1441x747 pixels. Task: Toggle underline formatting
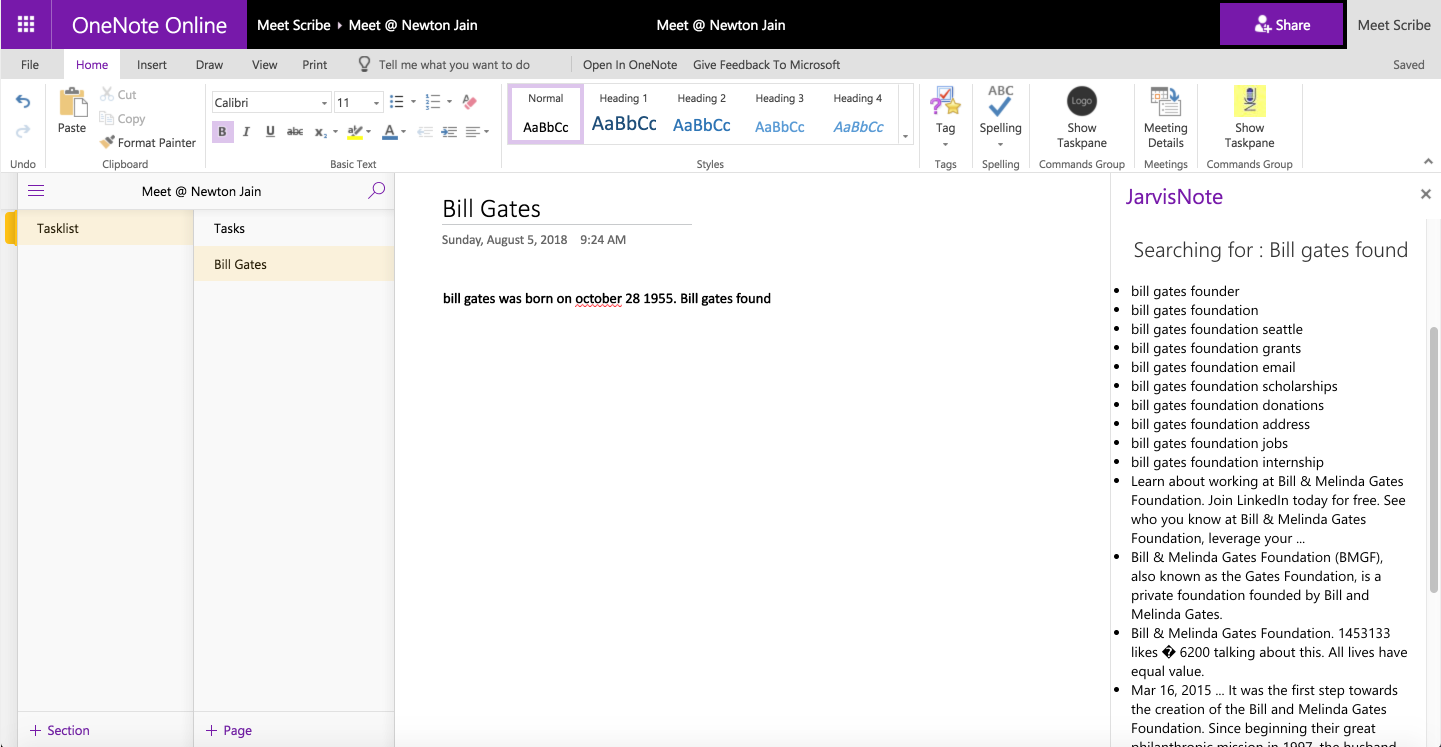pos(270,131)
